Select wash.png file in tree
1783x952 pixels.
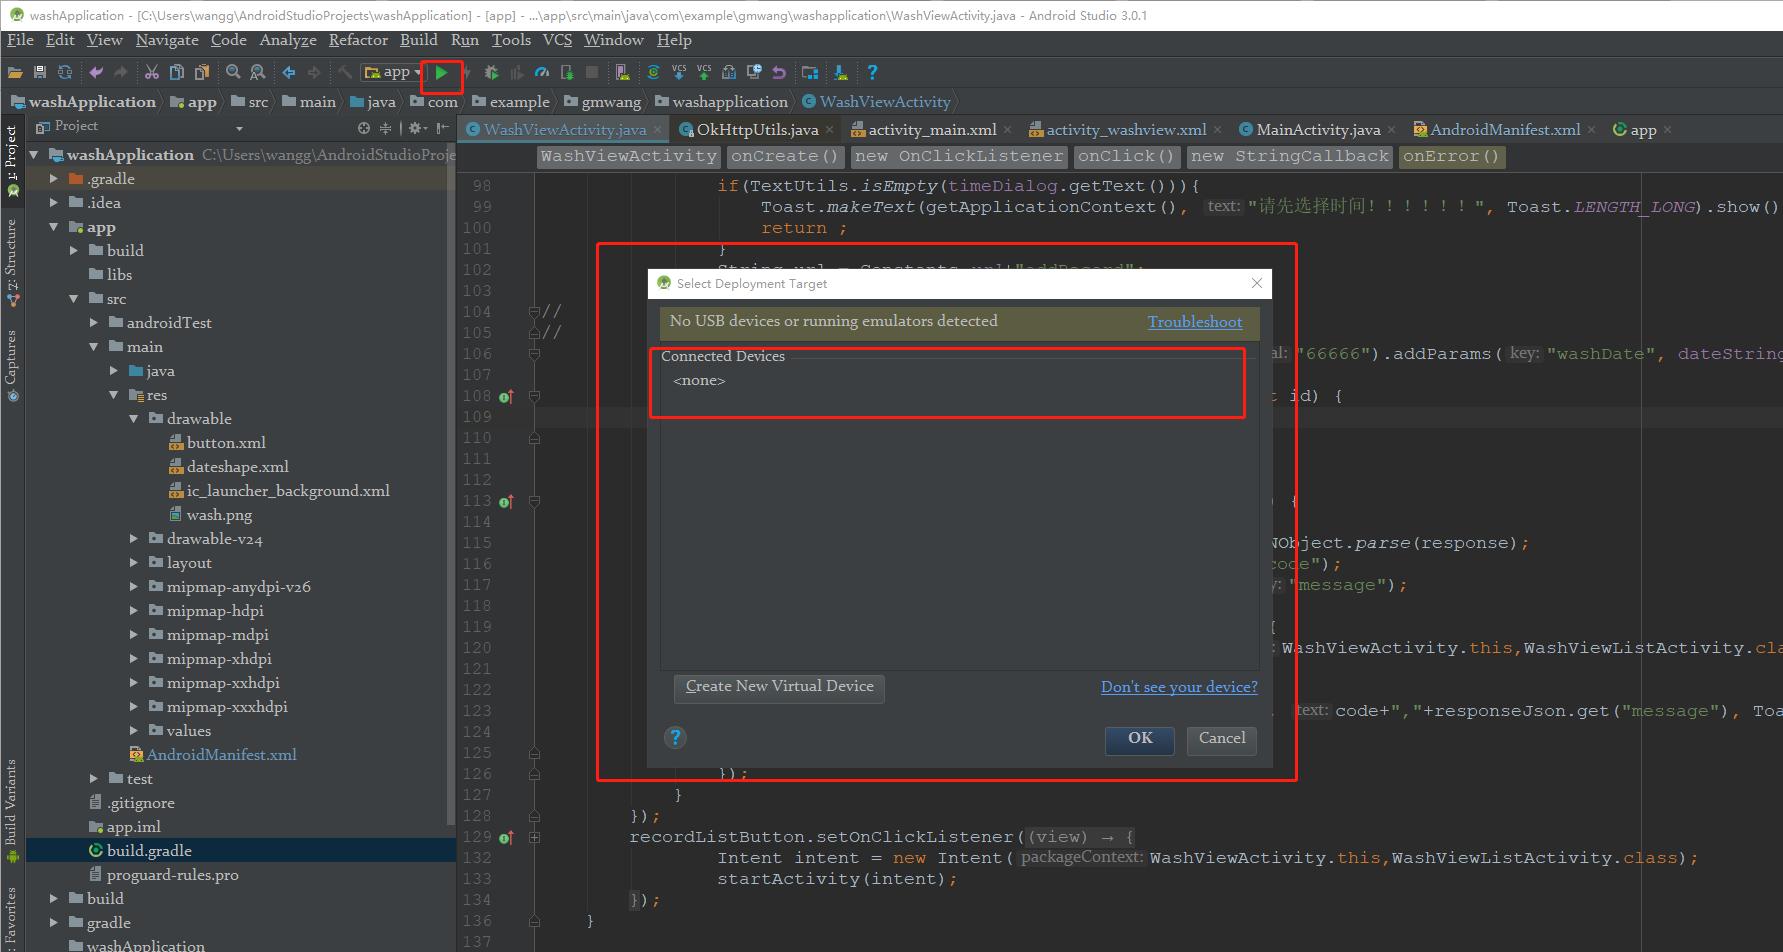219,515
